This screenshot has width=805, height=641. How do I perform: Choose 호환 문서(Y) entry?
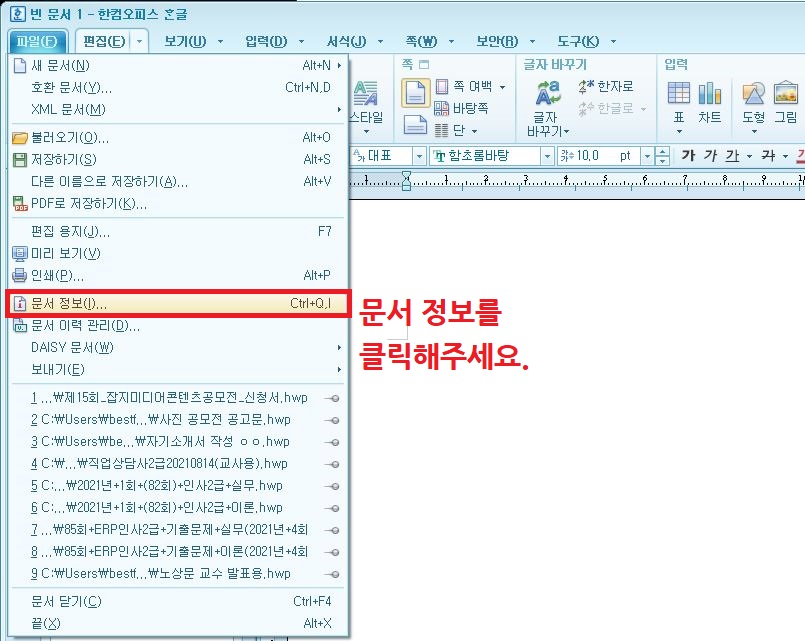coord(178,88)
